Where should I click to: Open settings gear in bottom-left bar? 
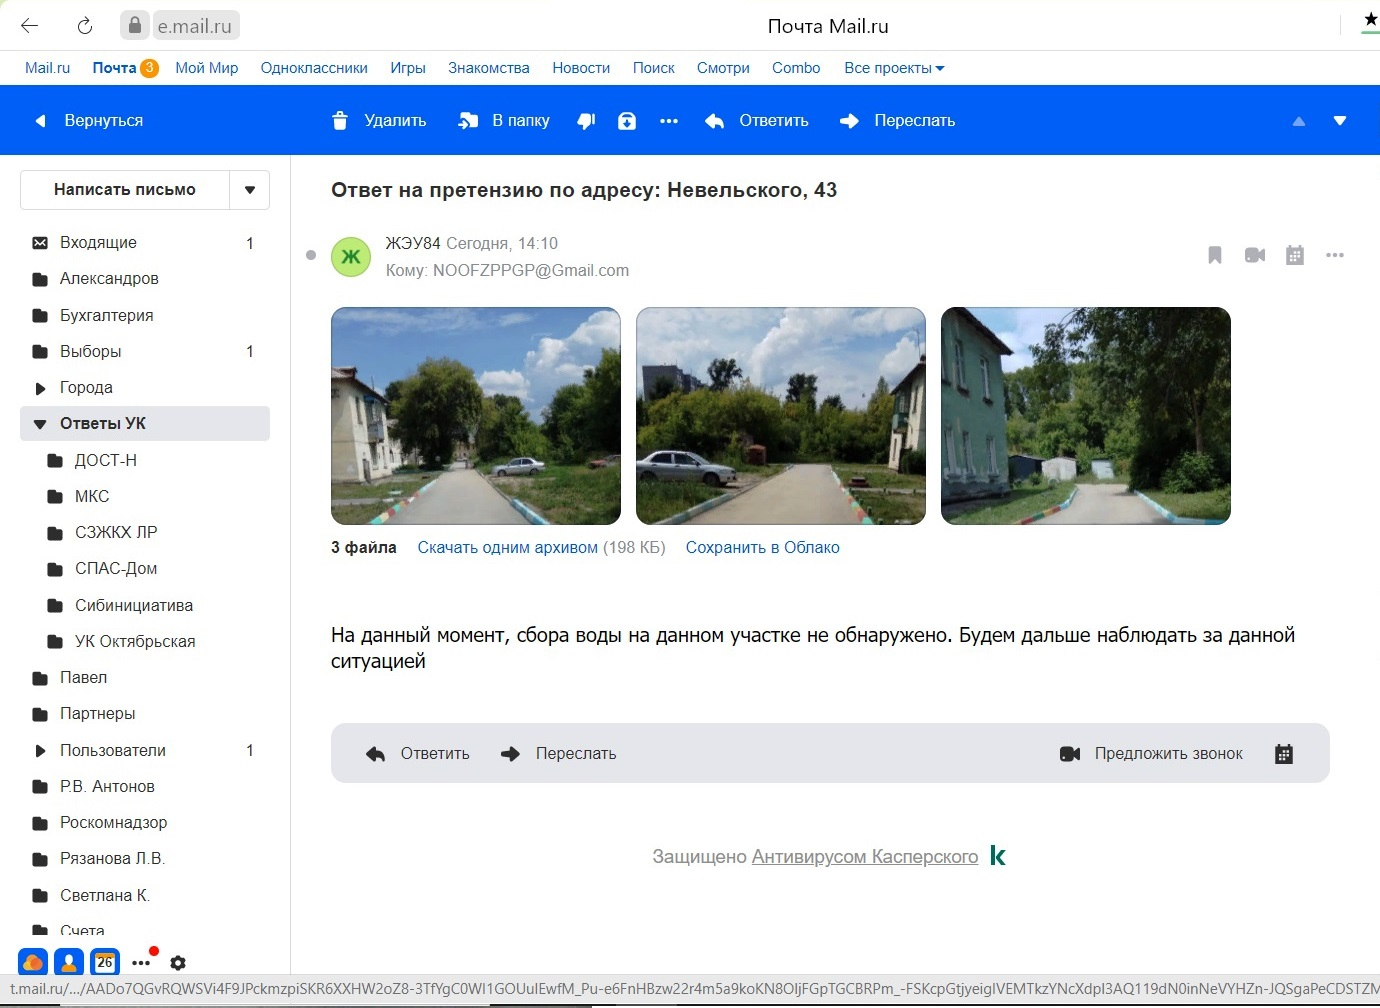click(178, 963)
